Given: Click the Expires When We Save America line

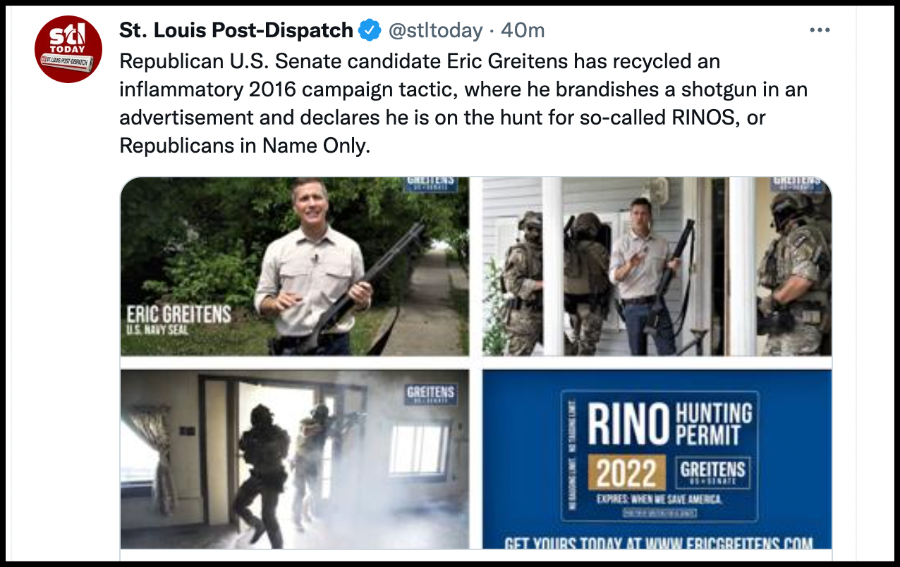Looking at the screenshot, I should click(658, 499).
